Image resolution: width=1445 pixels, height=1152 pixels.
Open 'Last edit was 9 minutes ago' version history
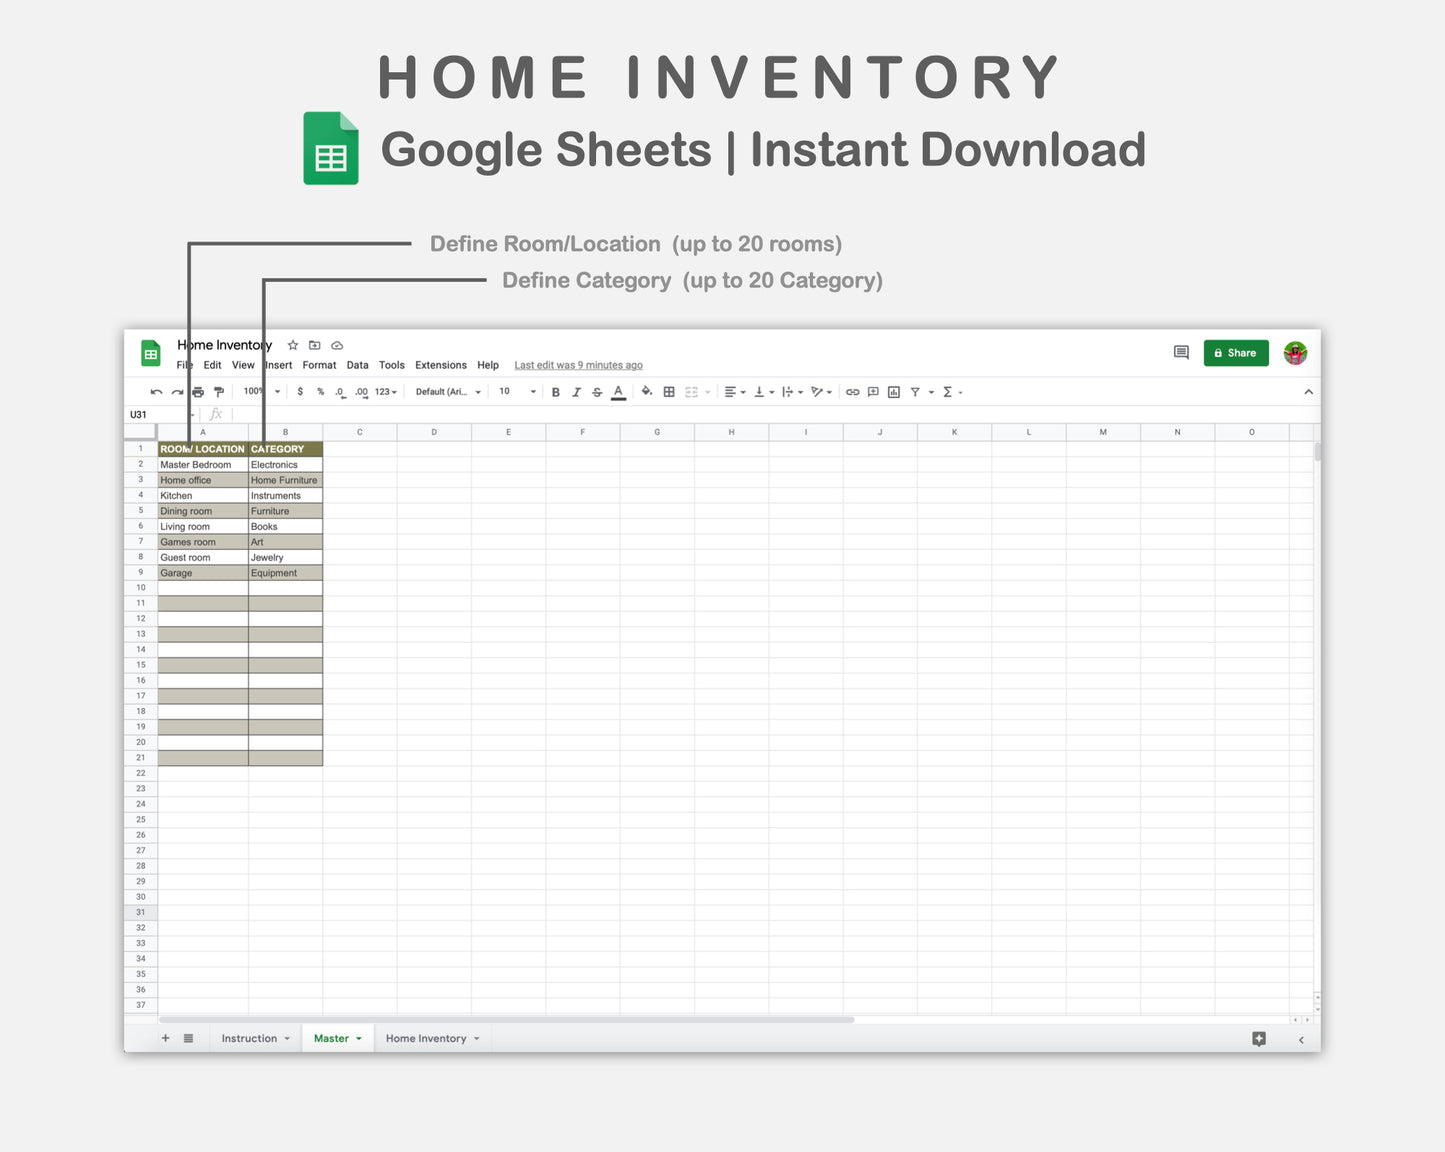pos(578,365)
